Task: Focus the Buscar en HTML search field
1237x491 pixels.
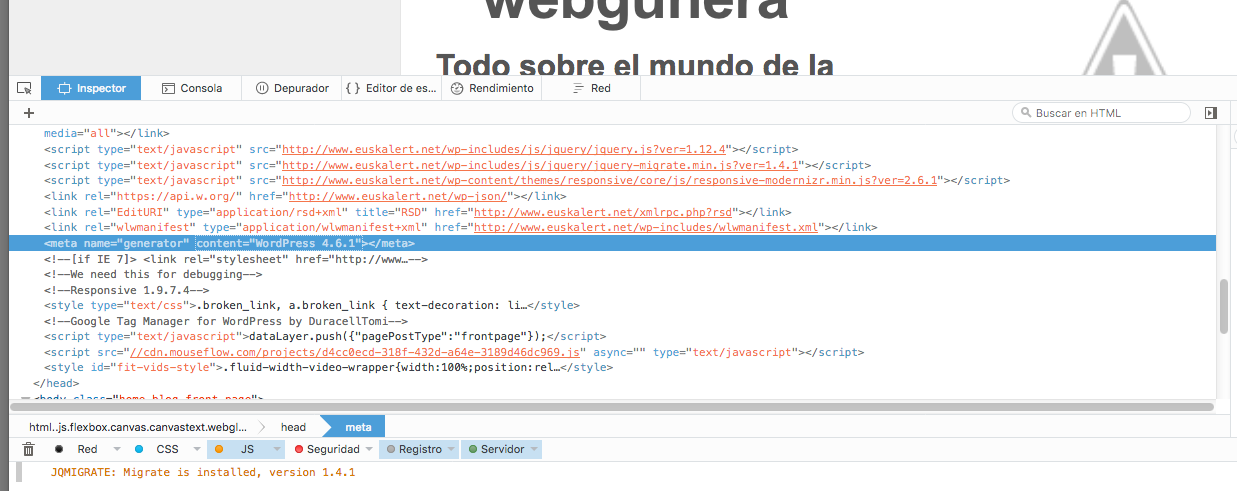Action: tap(1101, 113)
